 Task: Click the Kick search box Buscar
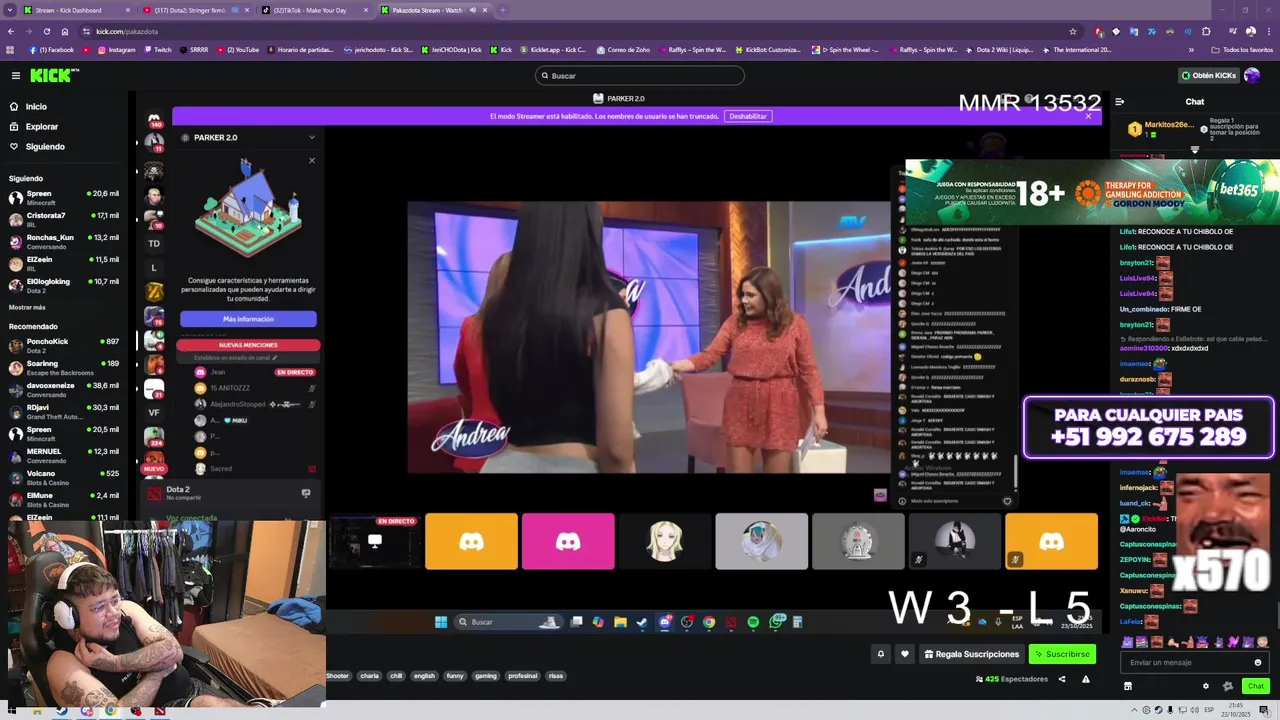[640, 76]
